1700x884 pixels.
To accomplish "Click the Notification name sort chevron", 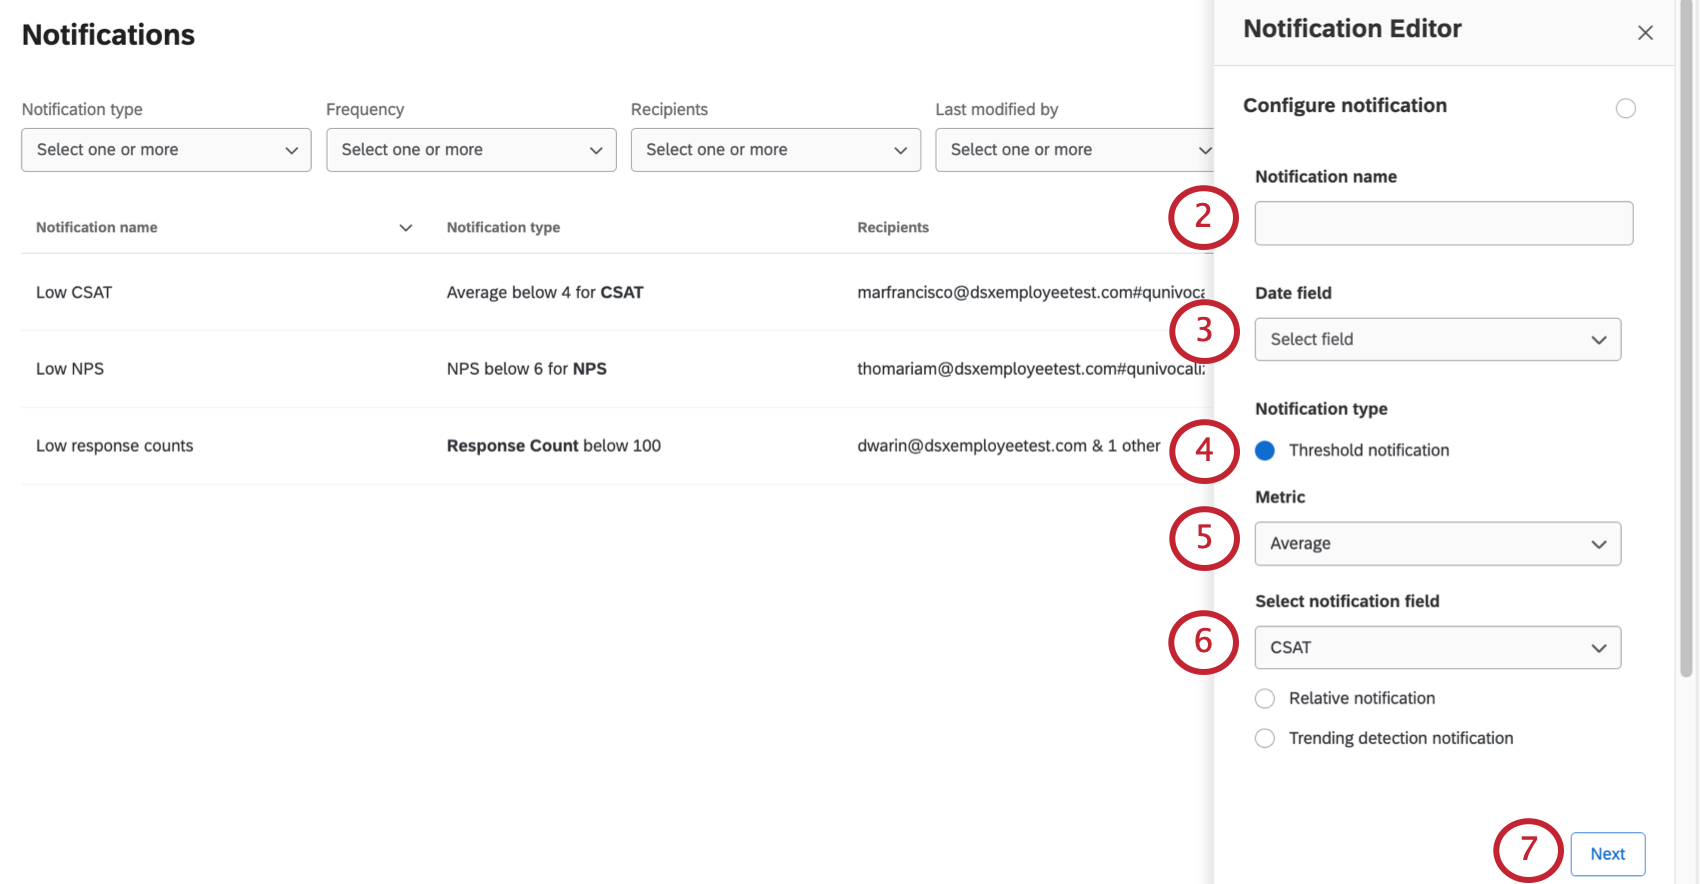I will coord(406,228).
